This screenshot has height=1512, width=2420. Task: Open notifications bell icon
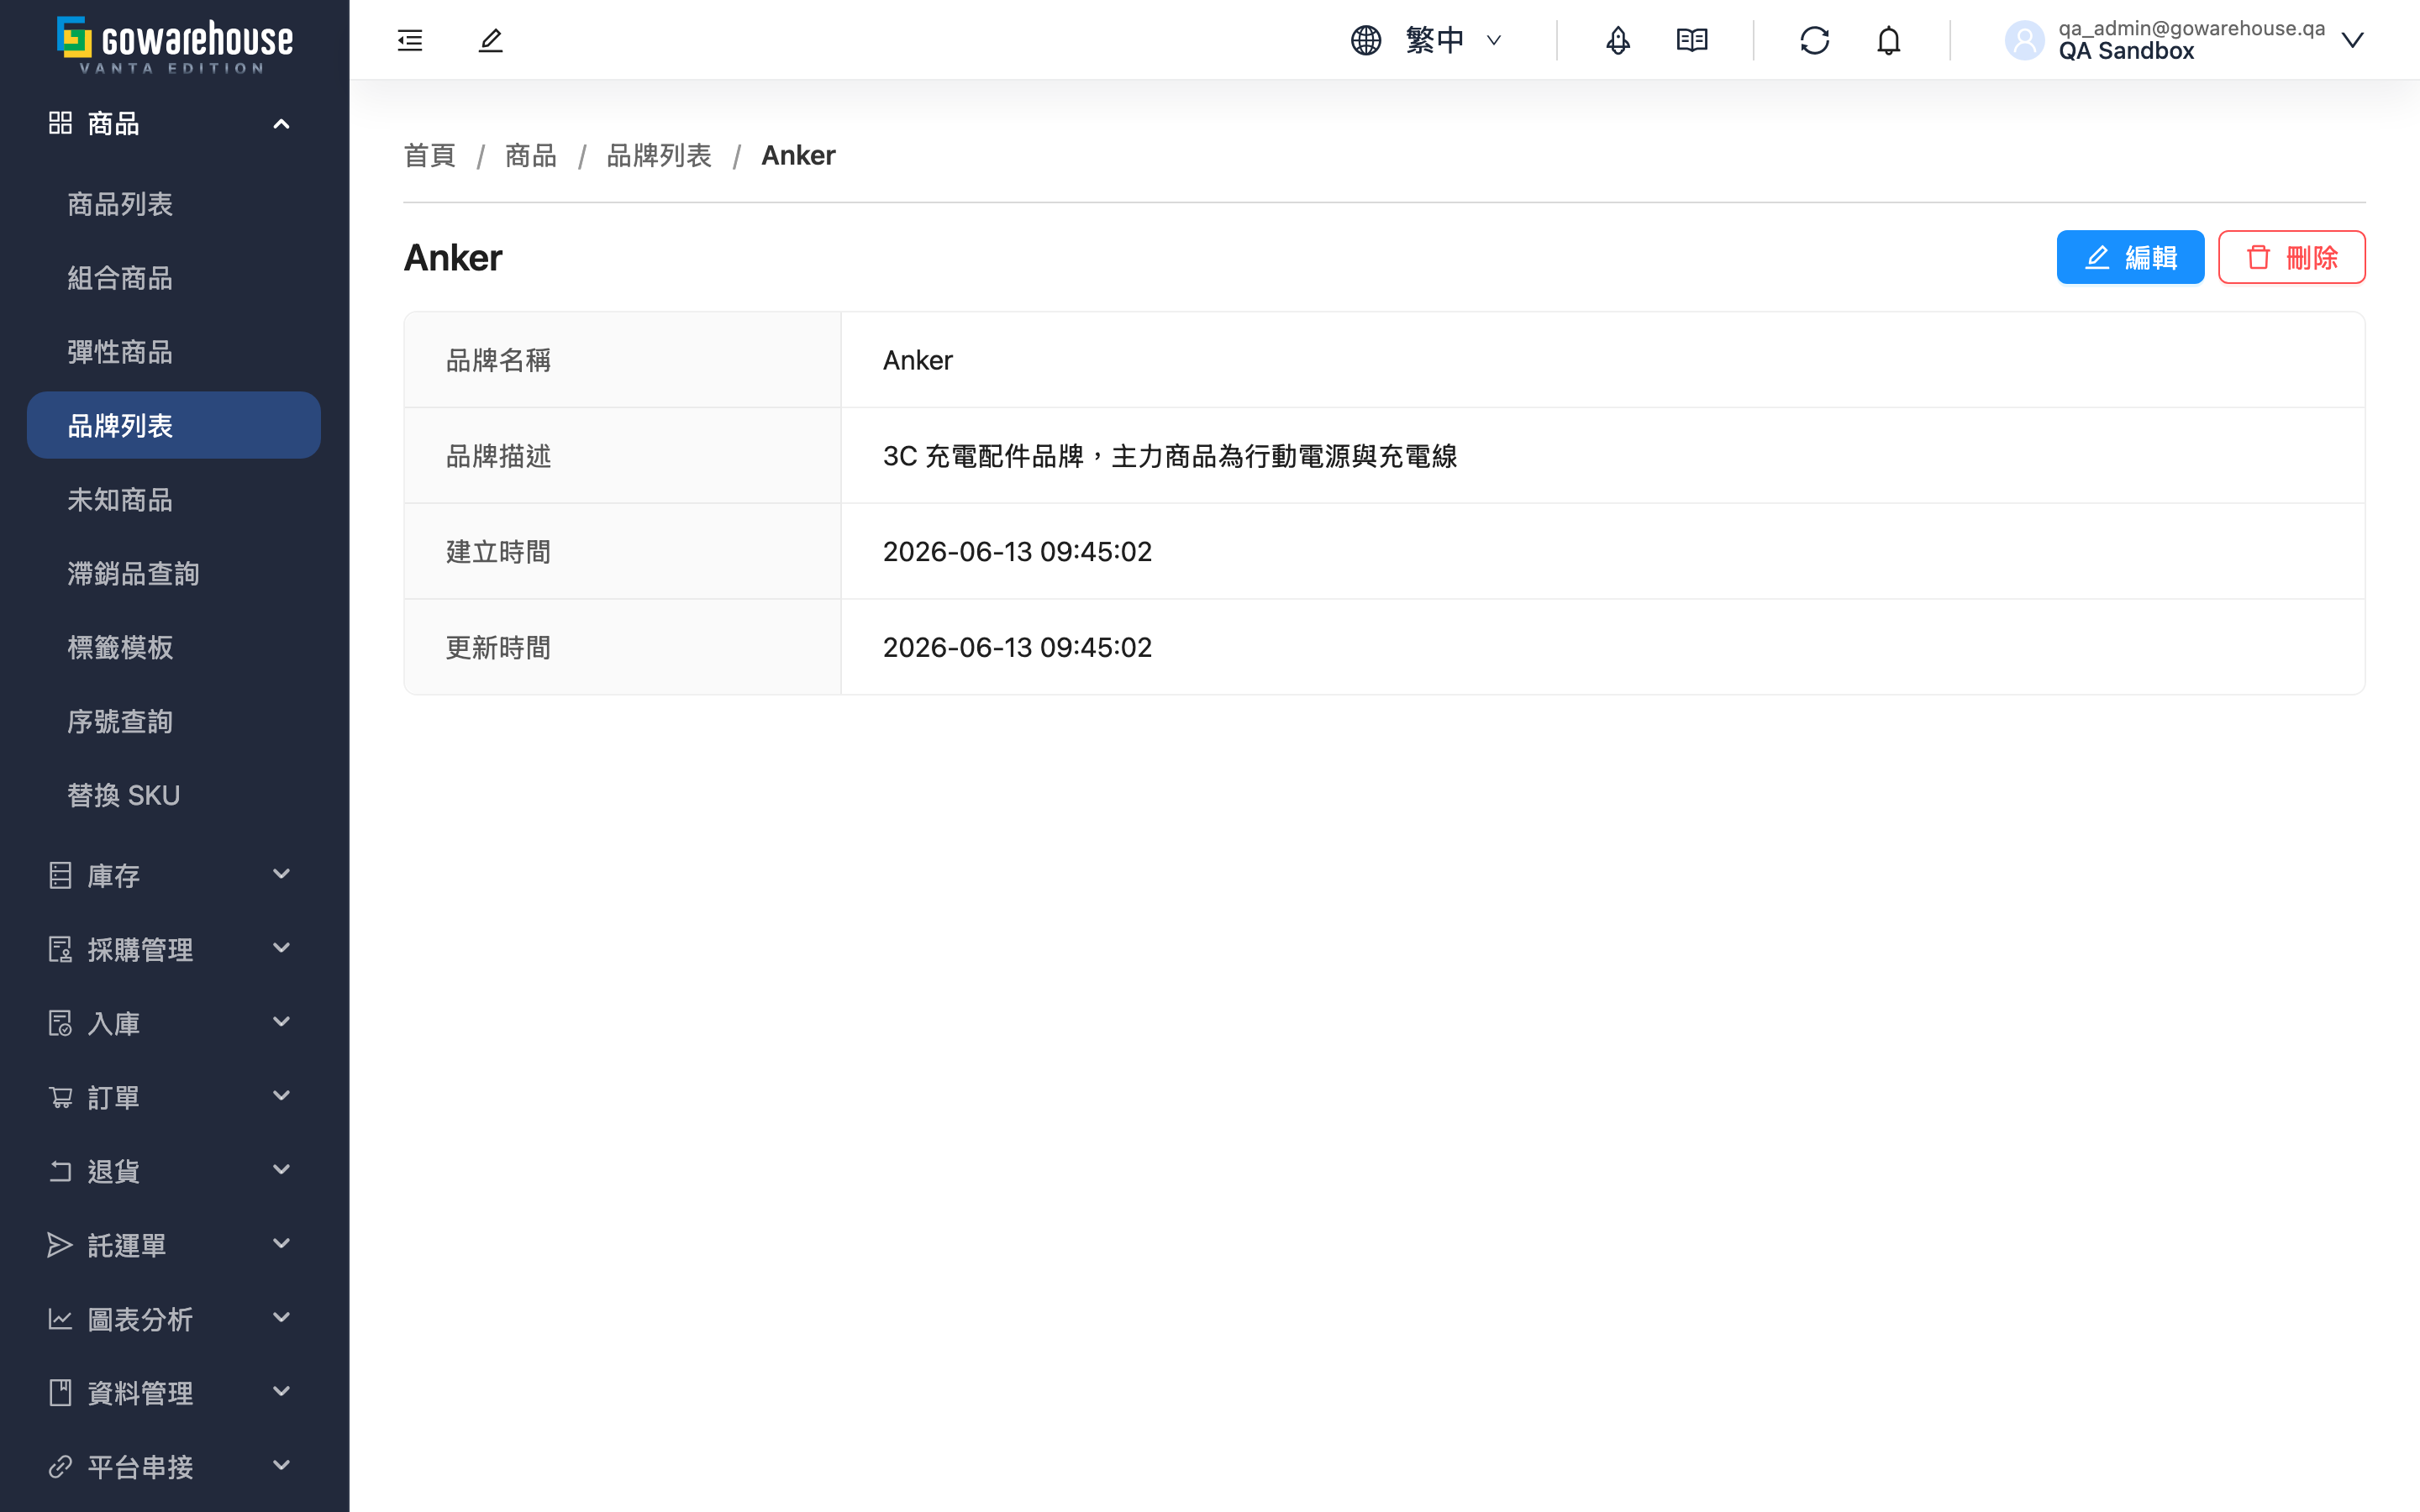pyautogui.click(x=1888, y=40)
